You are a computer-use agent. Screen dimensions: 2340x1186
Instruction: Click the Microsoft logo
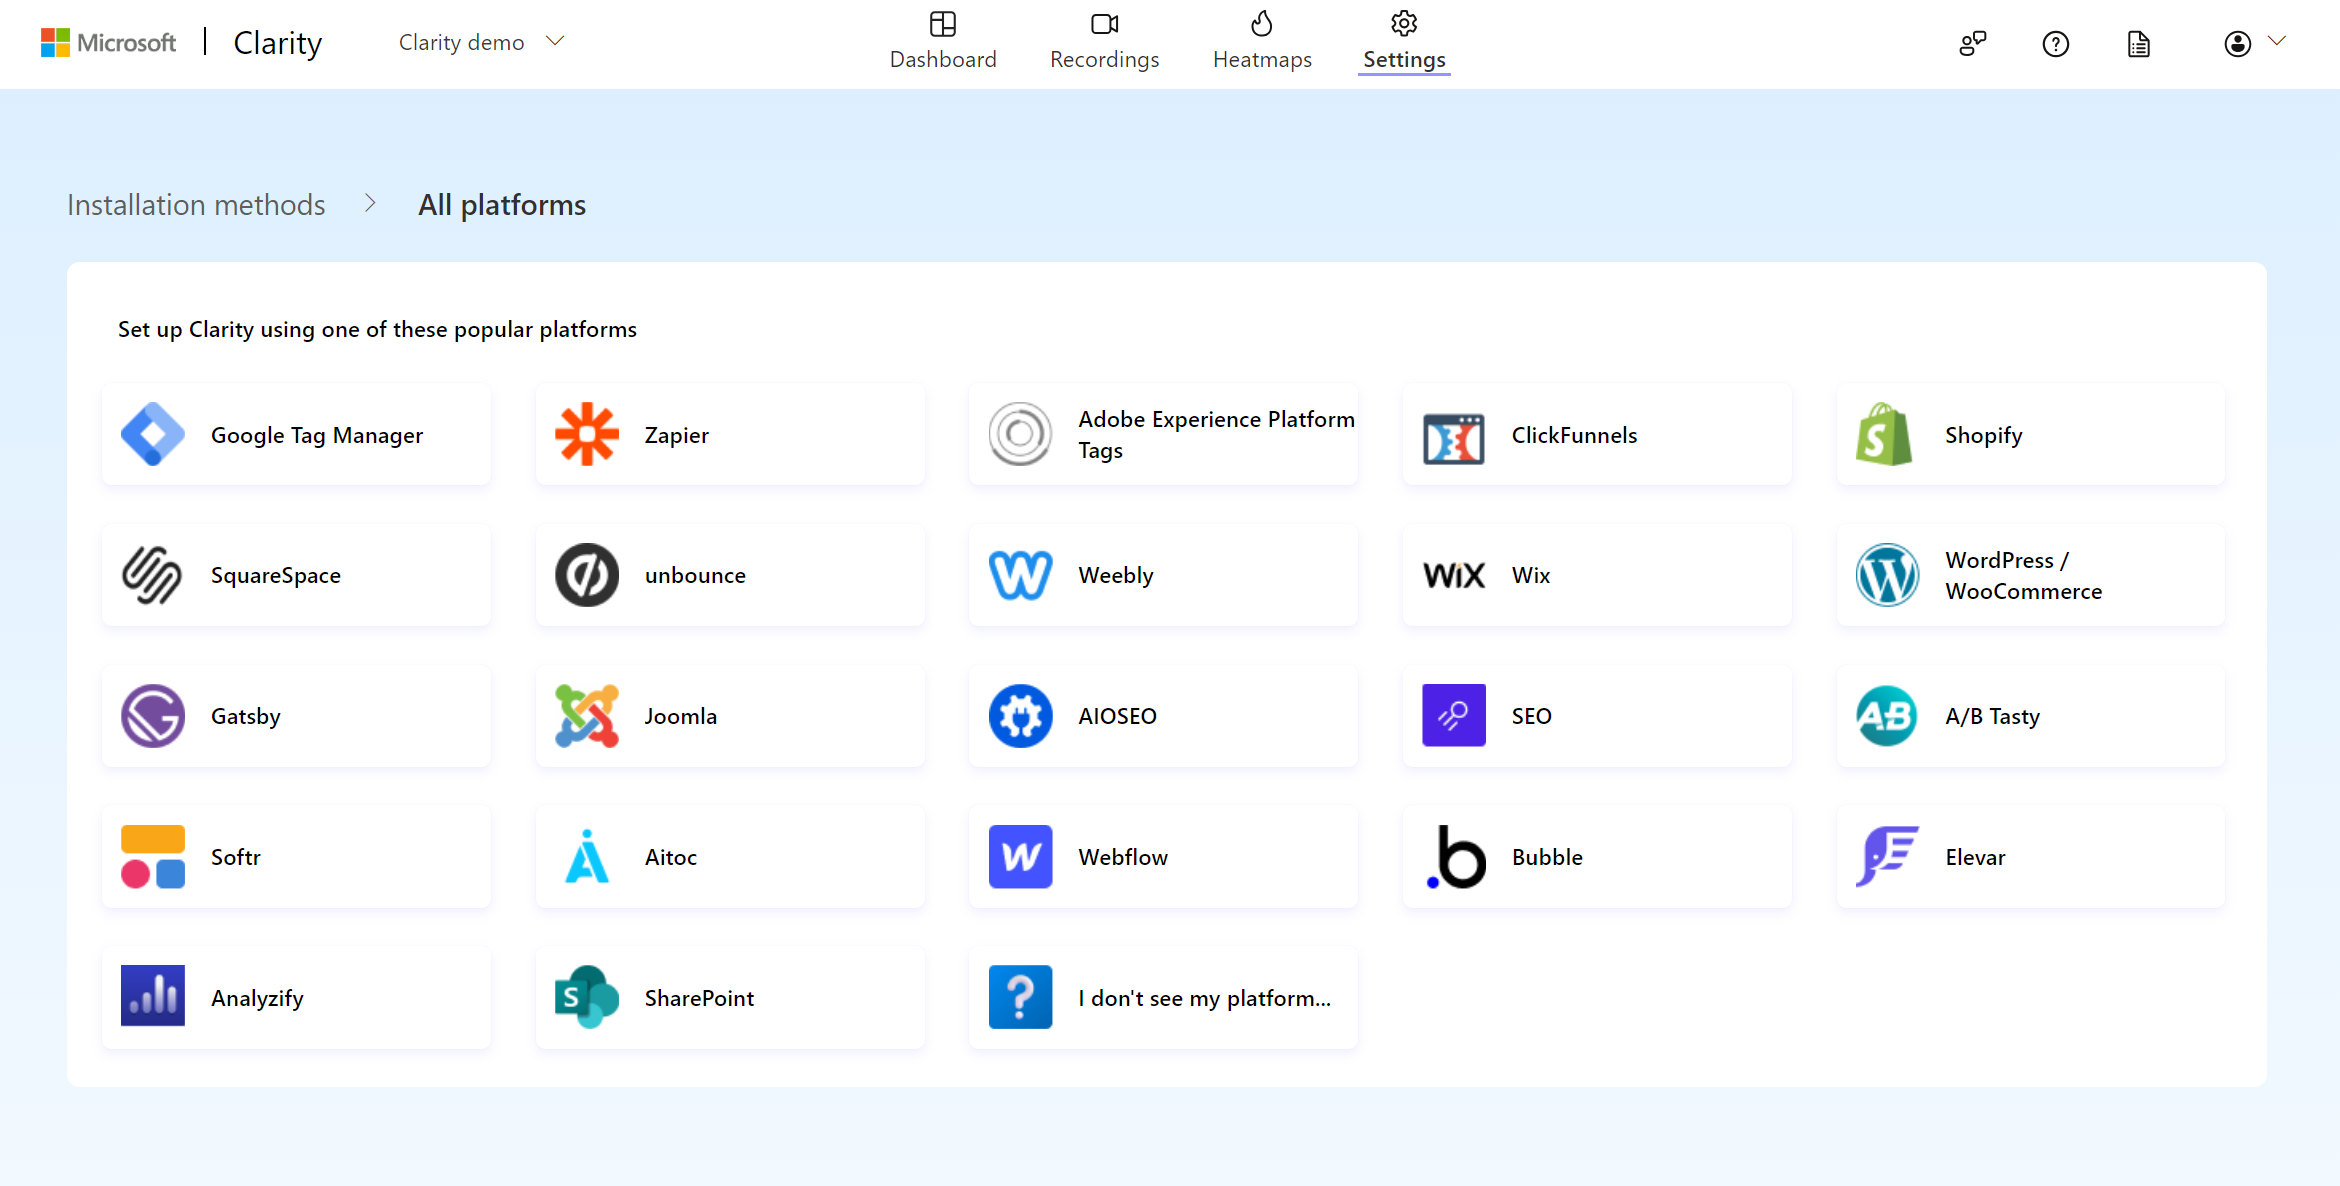(x=108, y=43)
